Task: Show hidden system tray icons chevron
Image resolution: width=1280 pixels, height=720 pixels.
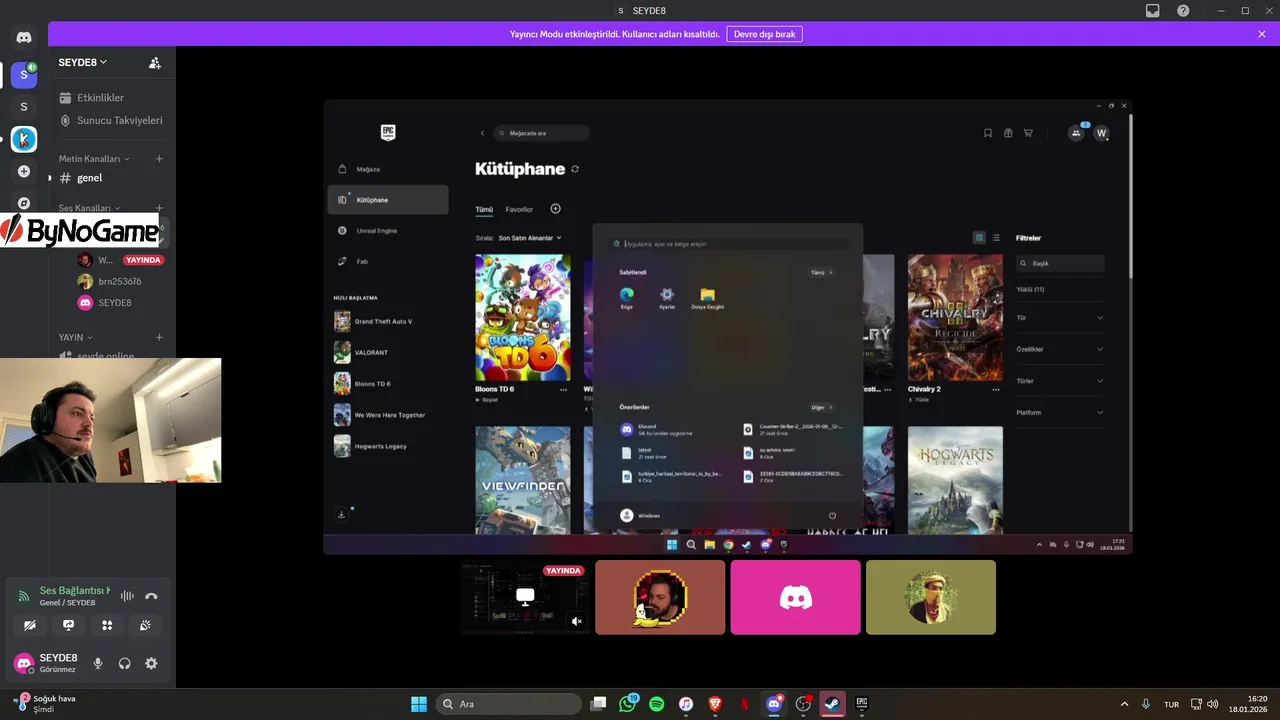Action: [x=1124, y=704]
